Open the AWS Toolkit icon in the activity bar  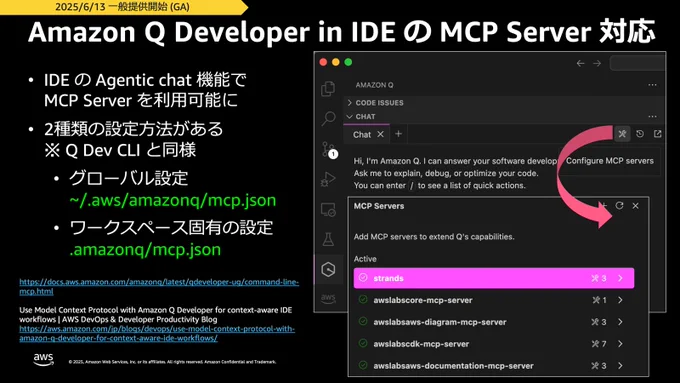(x=328, y=298)
